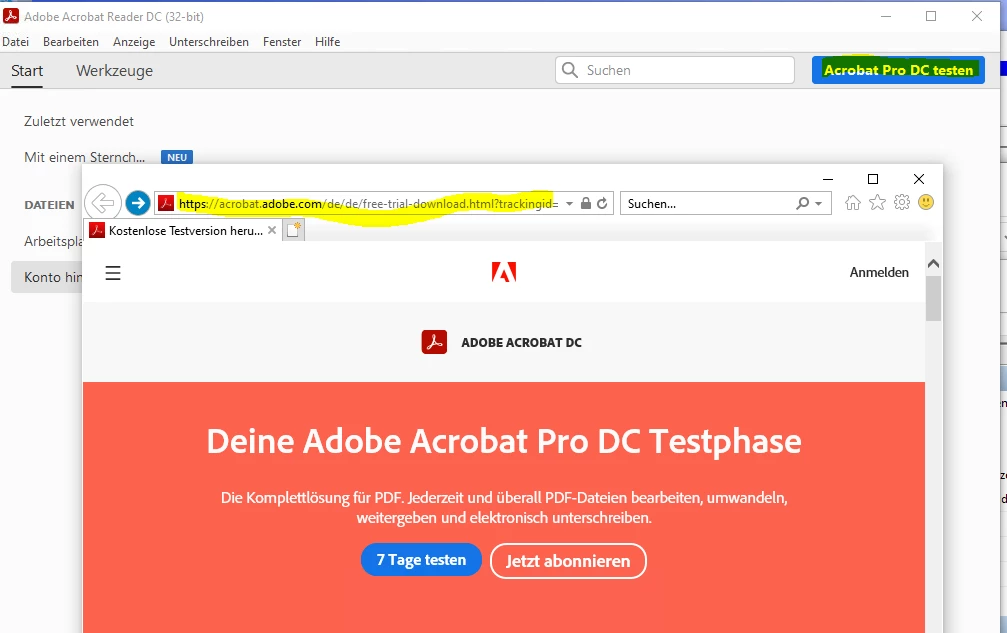Click the browser page scrollbar thumb
1007x633 pixels.
tap(934, 299)
